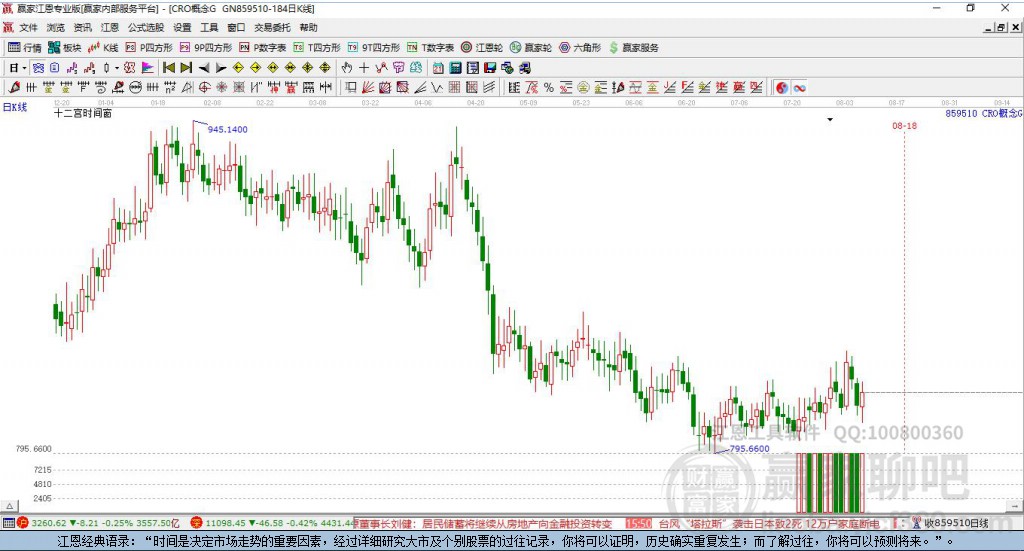This screenshot has height=551, width=1024.
Task: Click the small black triangle above the chart
Action: point(830,119)
